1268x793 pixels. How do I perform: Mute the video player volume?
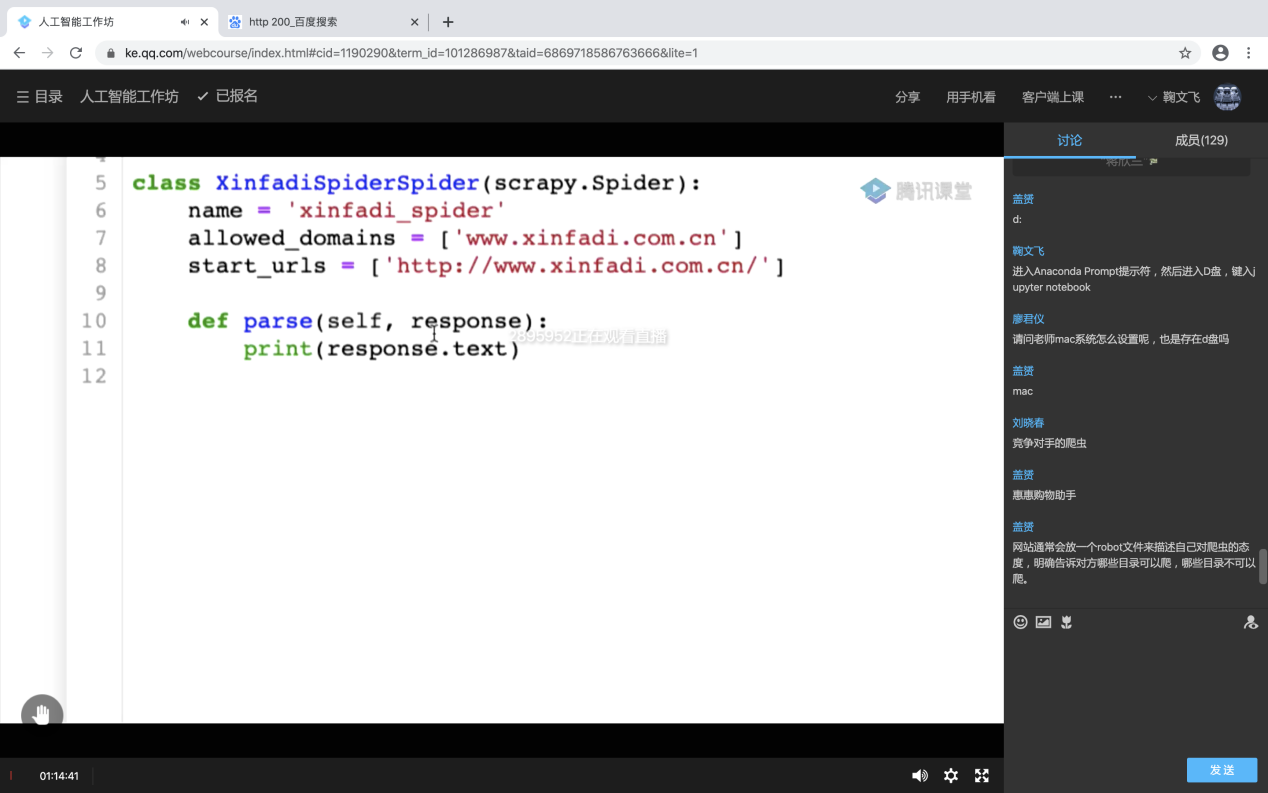pos(919,776)
